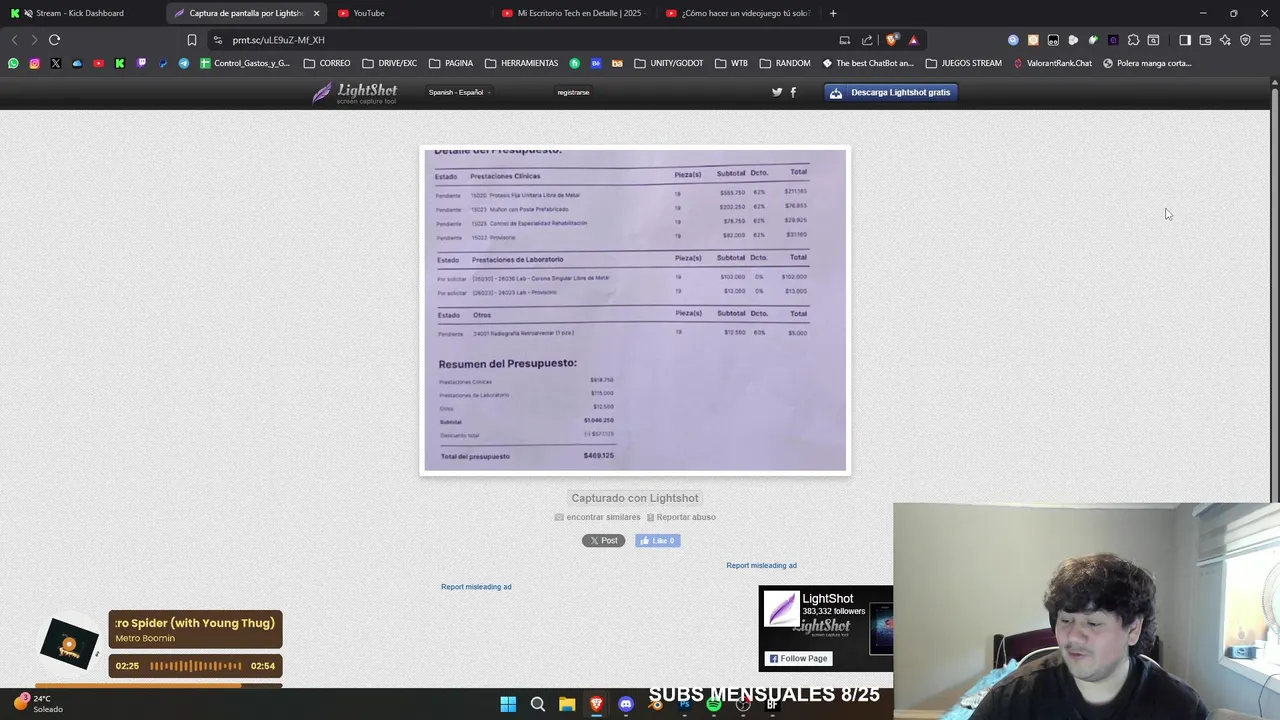Open the share icon in address bar
1280x720 pixels.
pyautogui.click(x=867, y=40)
